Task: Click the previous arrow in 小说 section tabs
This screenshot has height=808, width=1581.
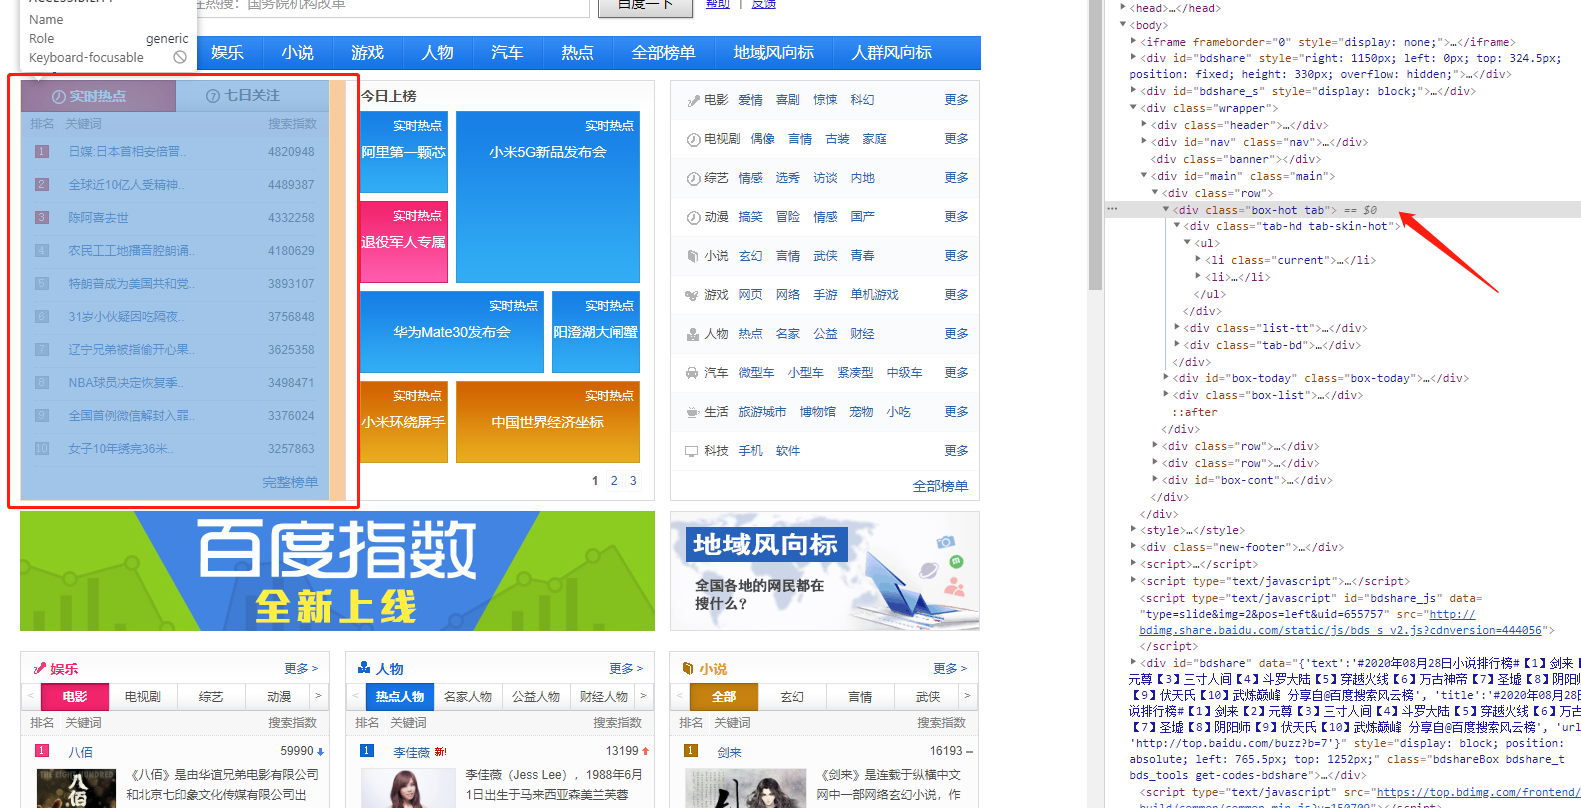Action: point(680,696)
